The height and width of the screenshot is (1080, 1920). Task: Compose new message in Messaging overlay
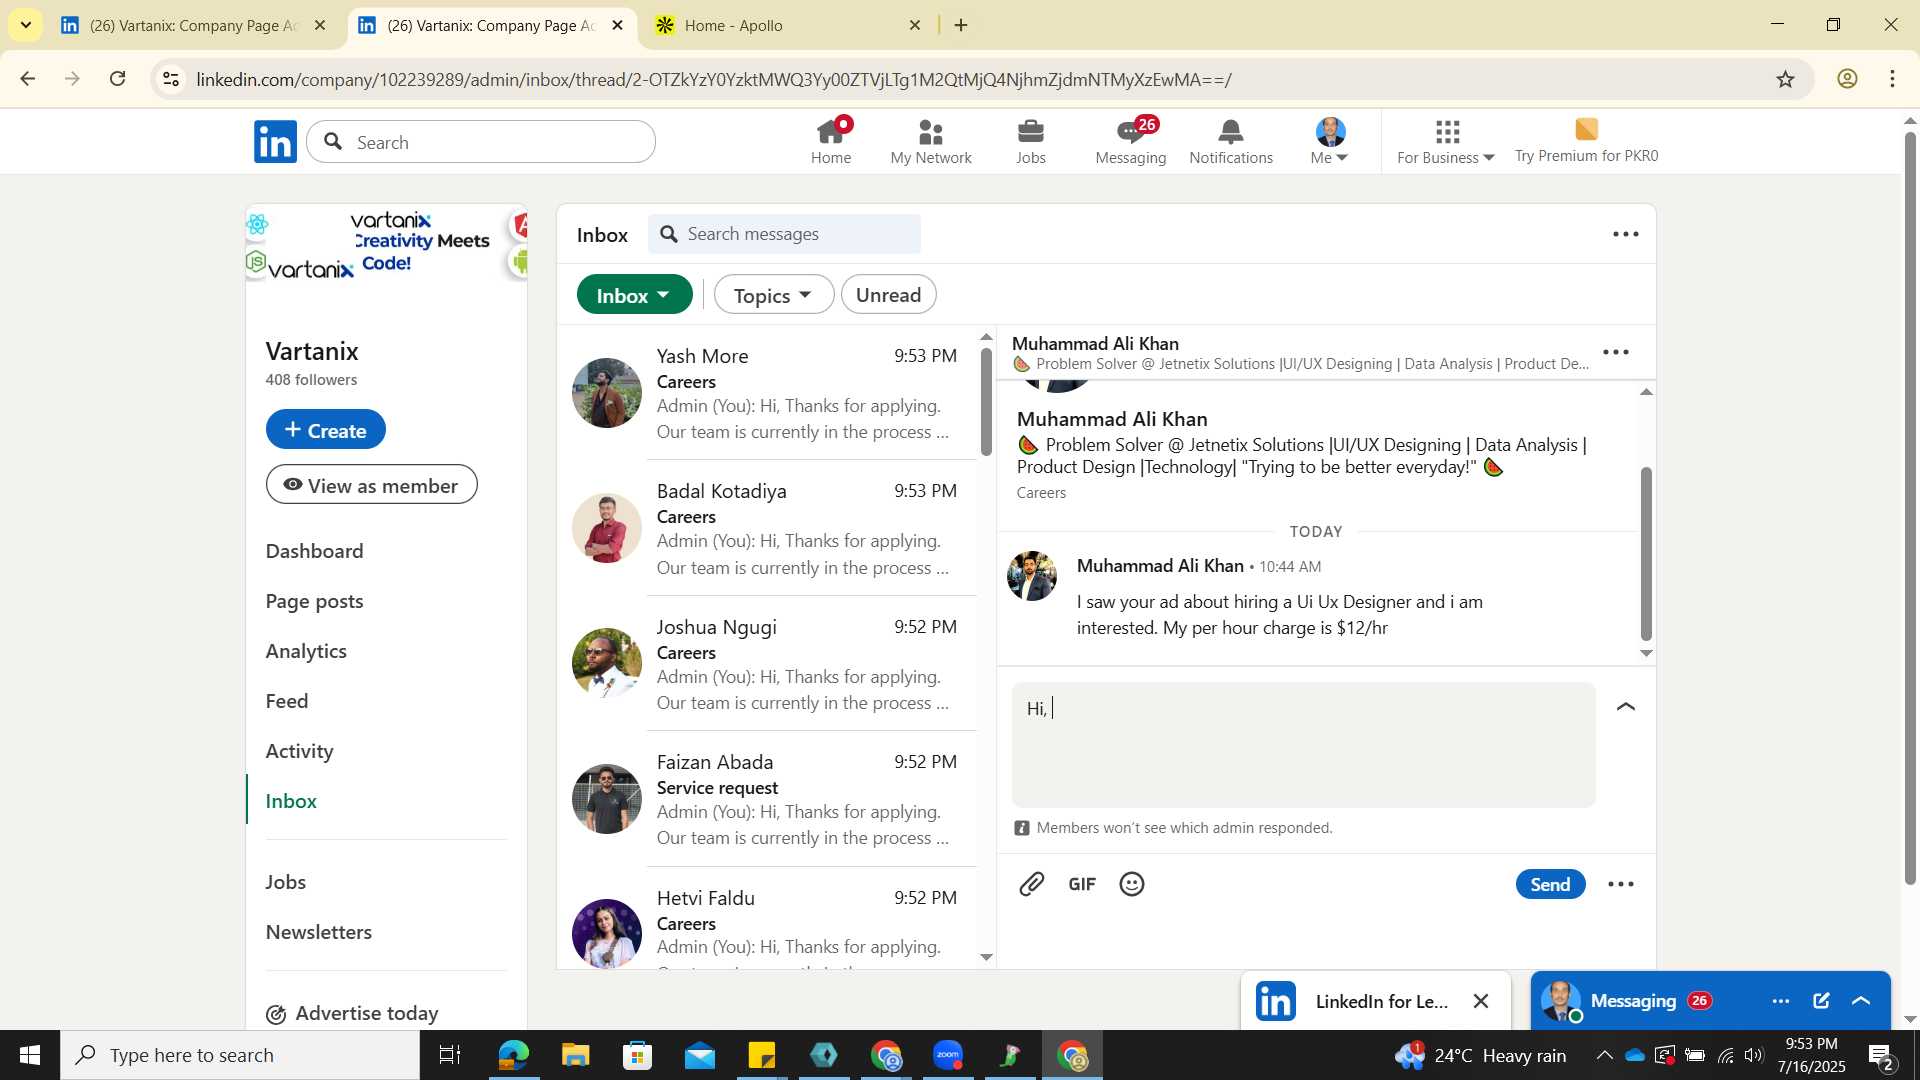point(1820,1001)
